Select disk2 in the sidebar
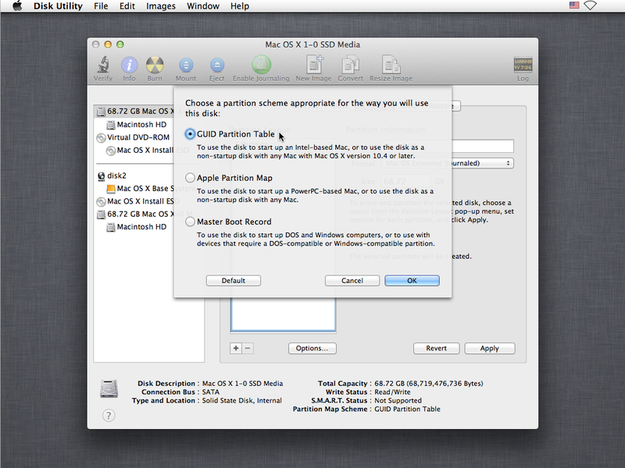The height and width of the screenshot is (468, 625). (x=112, y=175)
